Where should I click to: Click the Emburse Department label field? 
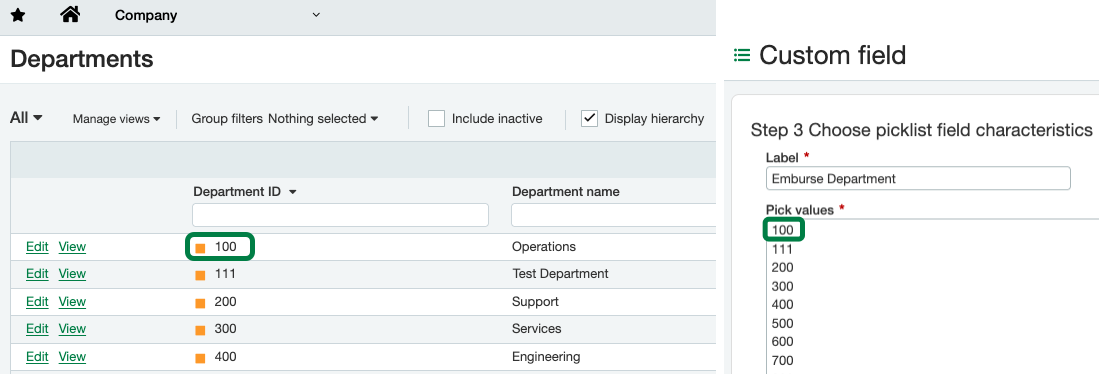point(918,178)
